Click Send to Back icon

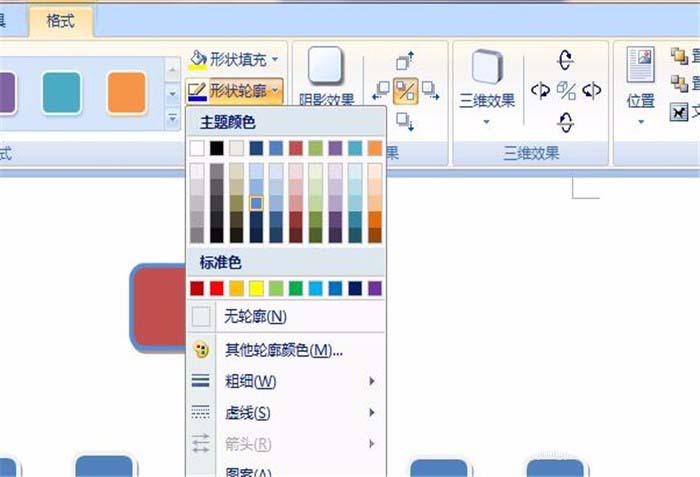tap(679, 84)
